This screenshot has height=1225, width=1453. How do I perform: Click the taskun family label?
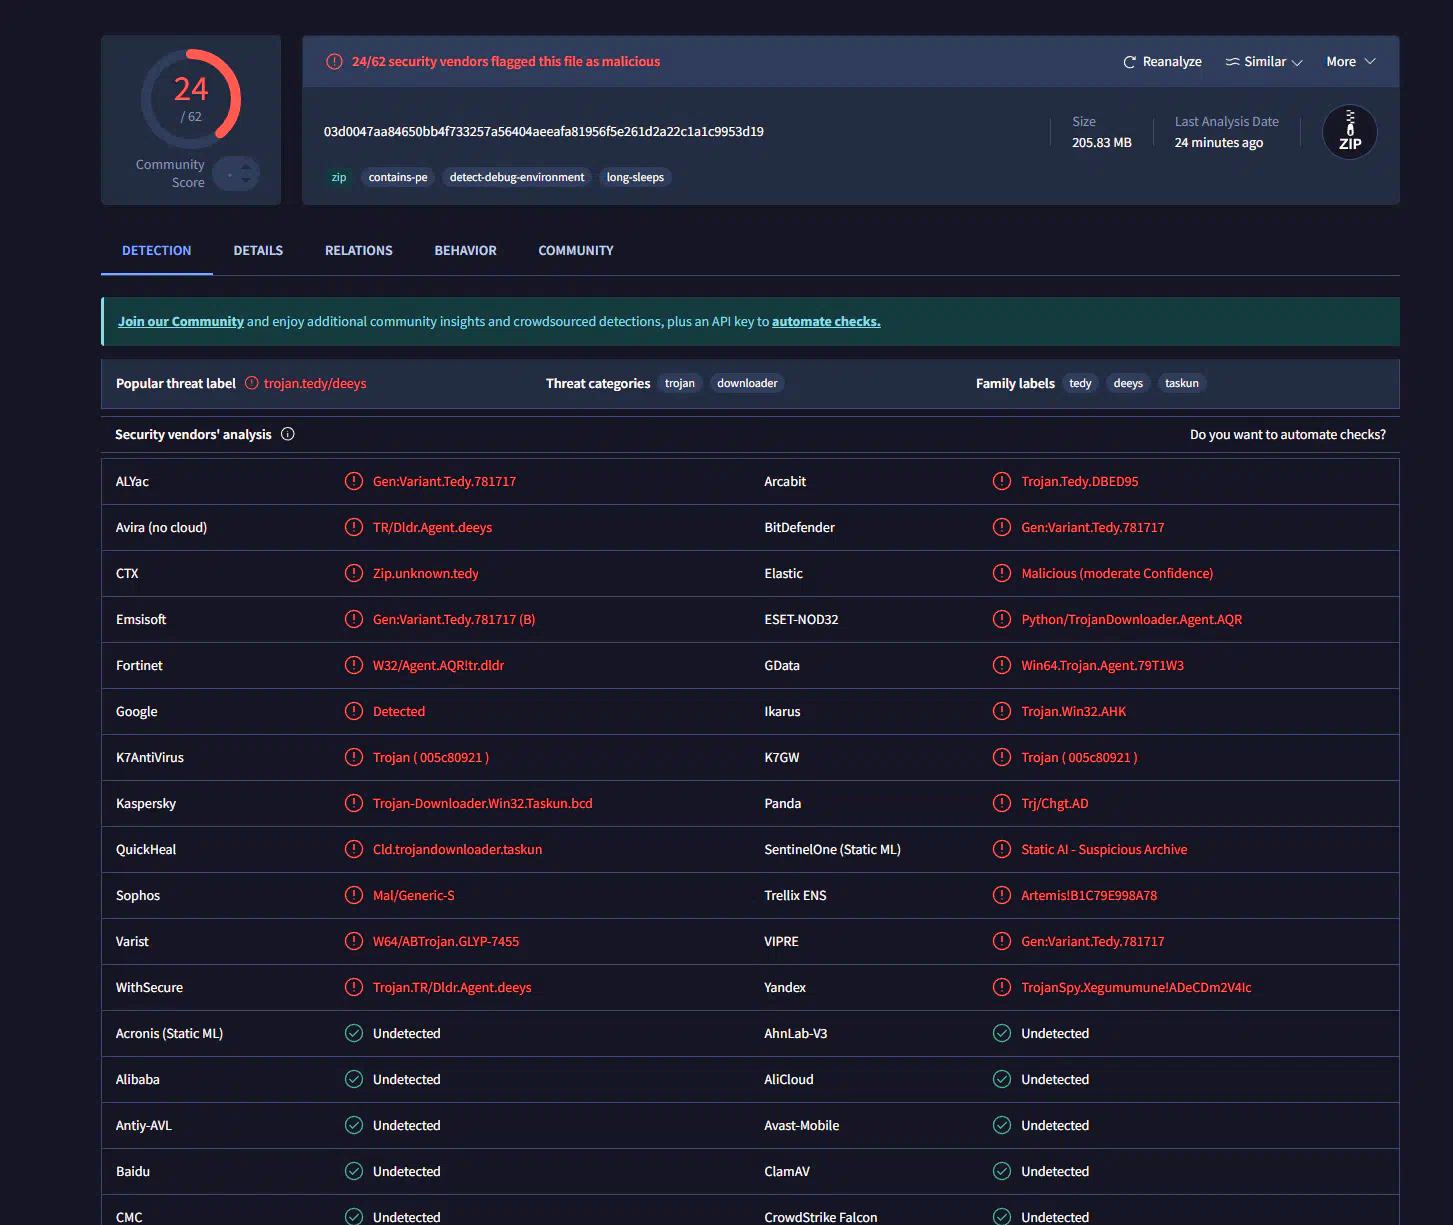pos(1182,383)
